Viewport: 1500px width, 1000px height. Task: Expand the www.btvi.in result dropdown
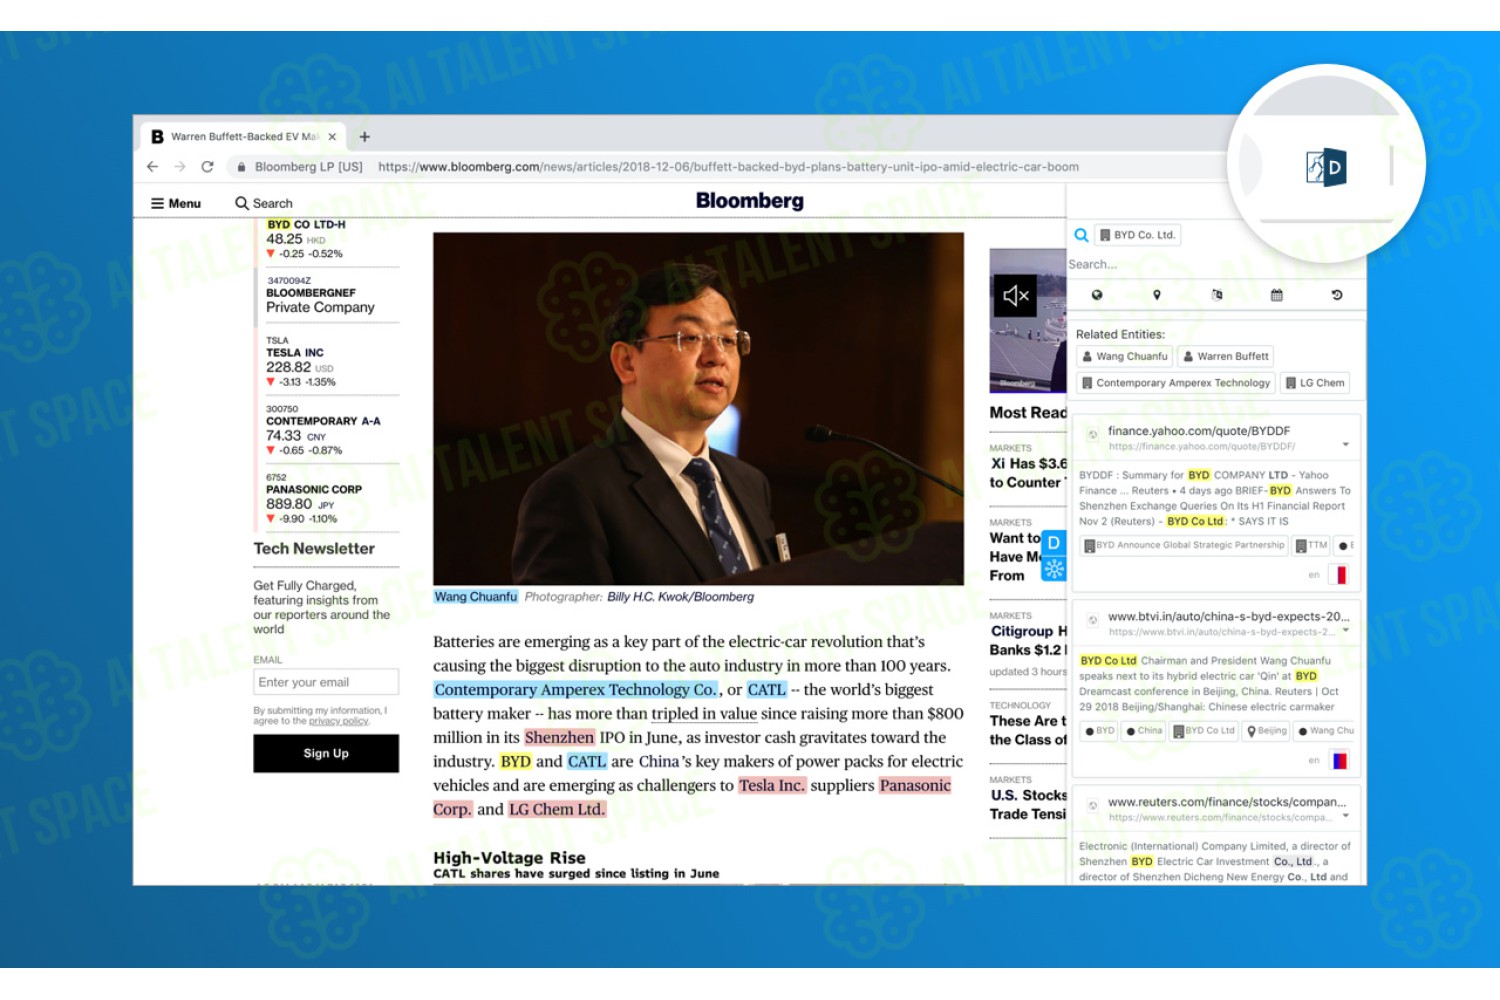click(x=1346, y=630)
